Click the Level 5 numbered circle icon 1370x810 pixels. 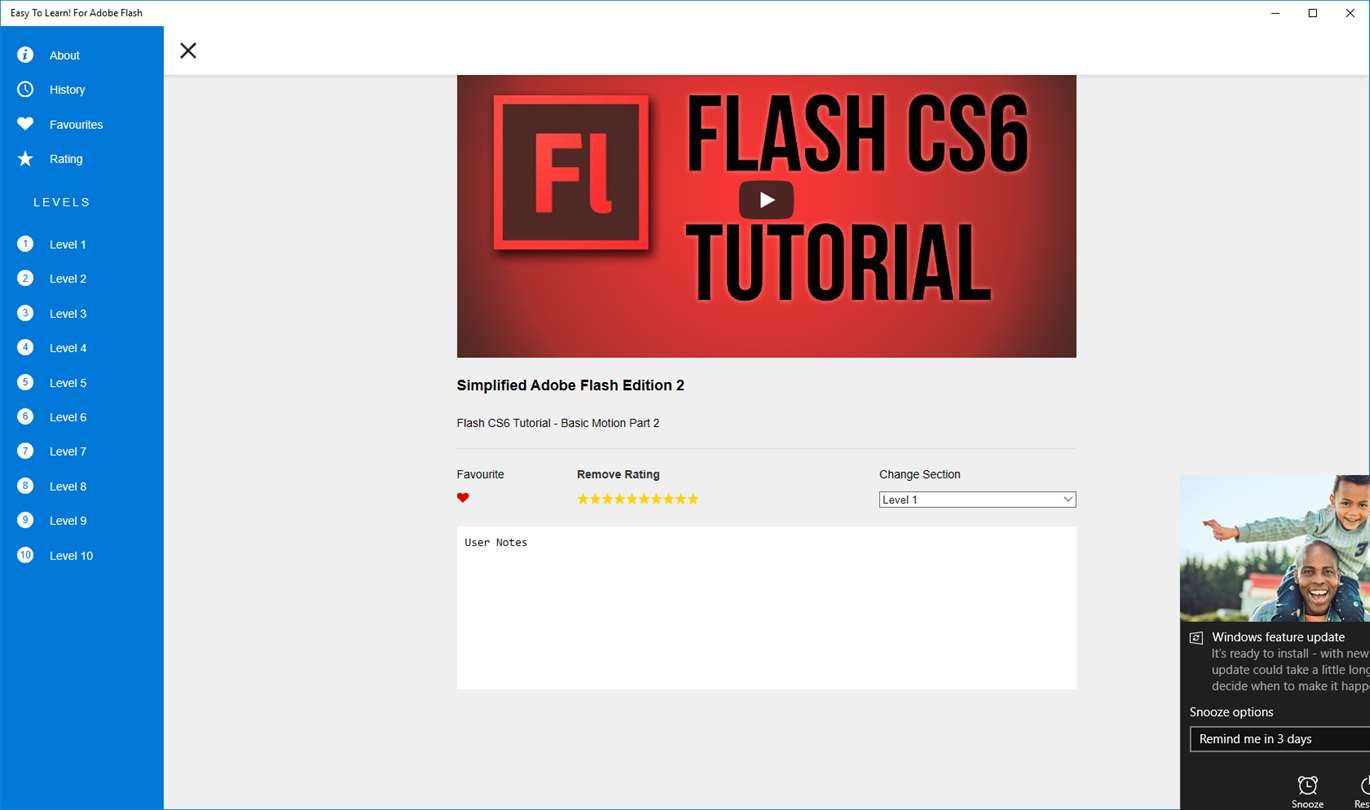pos(25,382)
